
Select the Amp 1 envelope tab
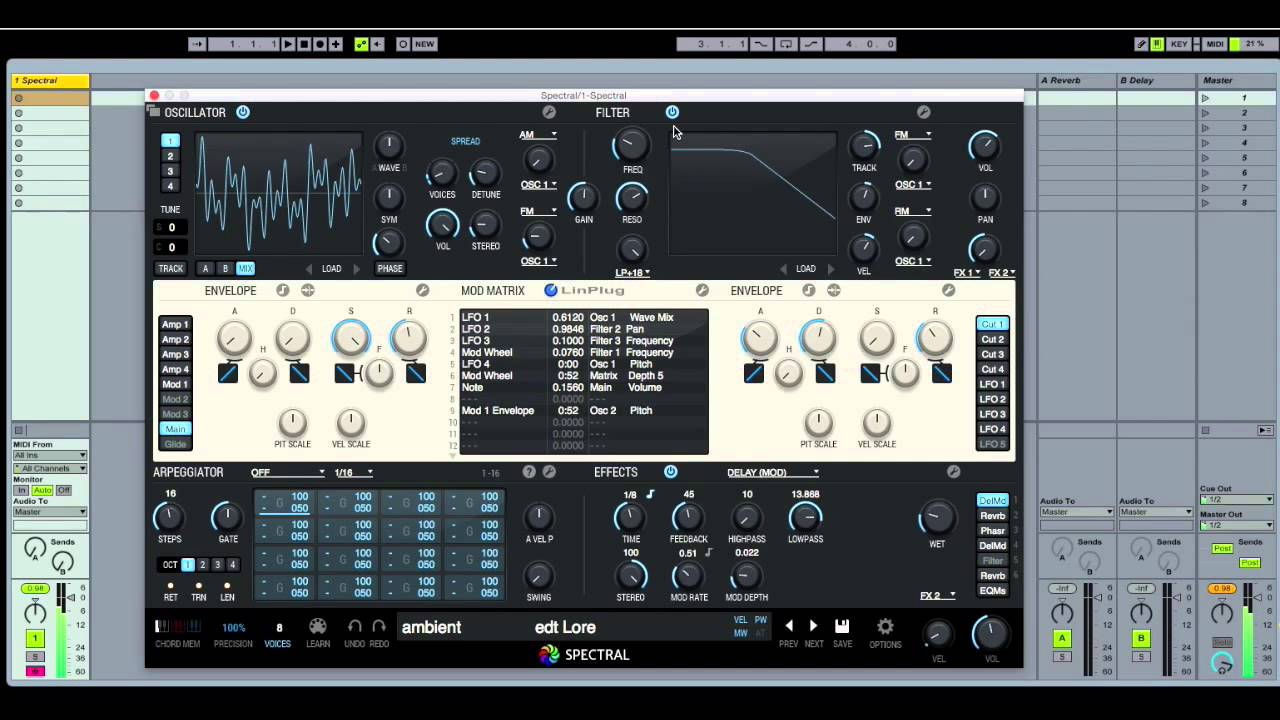(x=175, y=324)
